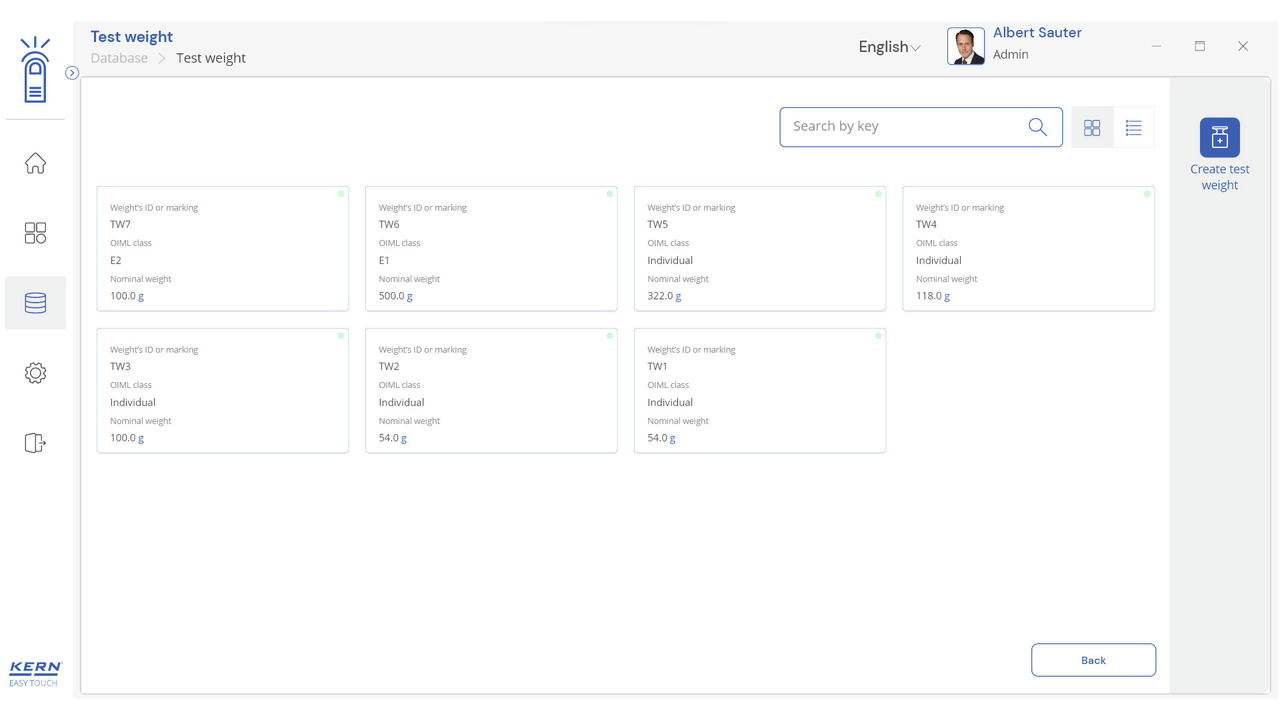Select the Database sidebar icon
The height and width of the screenshot is (720, 1280).
coord(35,303)
